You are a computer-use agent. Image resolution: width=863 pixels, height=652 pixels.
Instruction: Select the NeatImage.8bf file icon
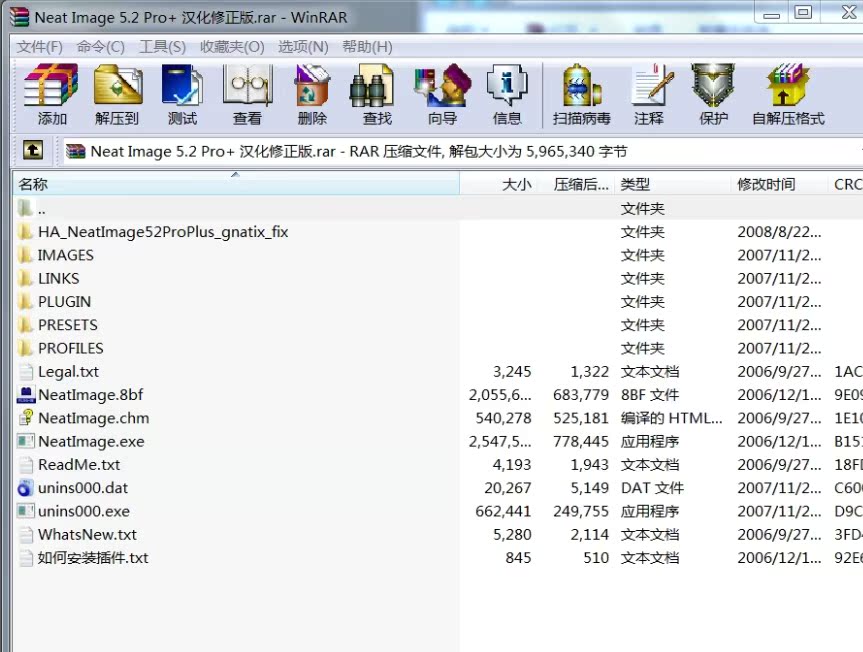coord(25,395)
